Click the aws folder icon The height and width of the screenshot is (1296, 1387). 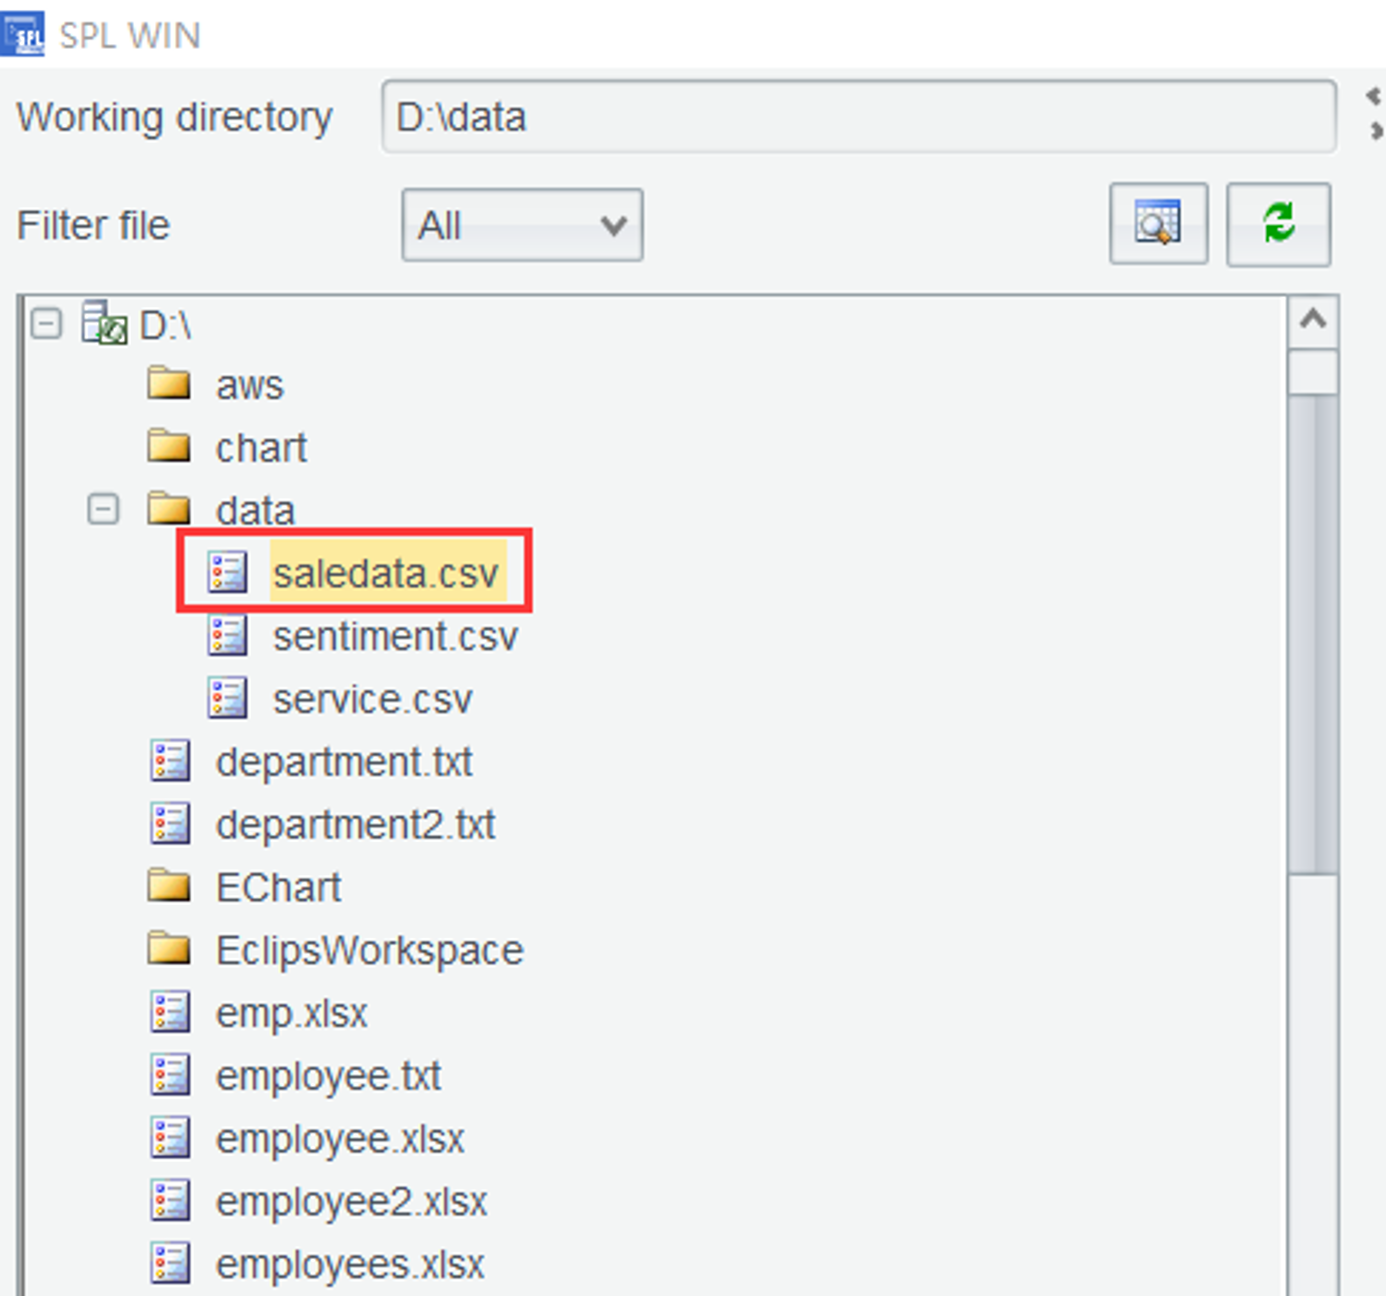tap(169, 384)
